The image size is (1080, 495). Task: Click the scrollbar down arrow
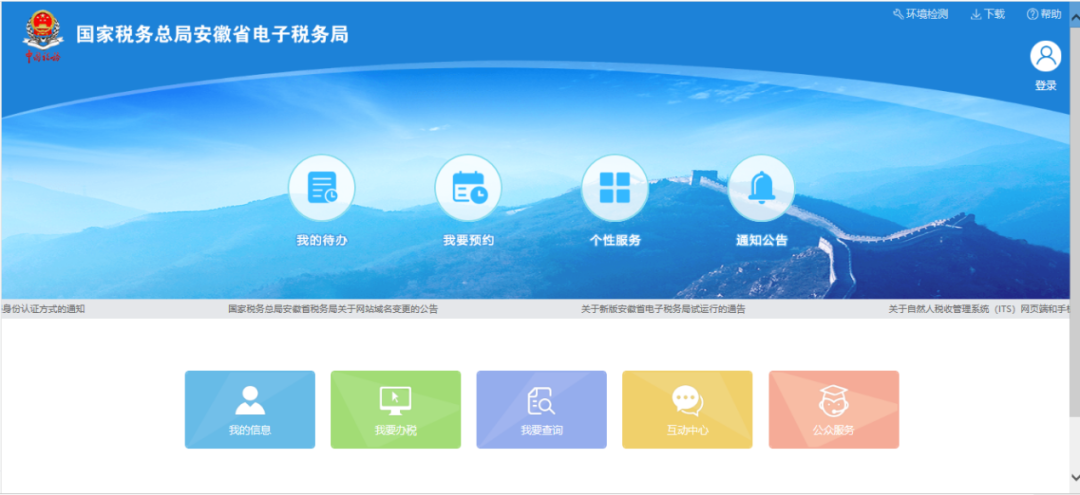[1074, 476]
